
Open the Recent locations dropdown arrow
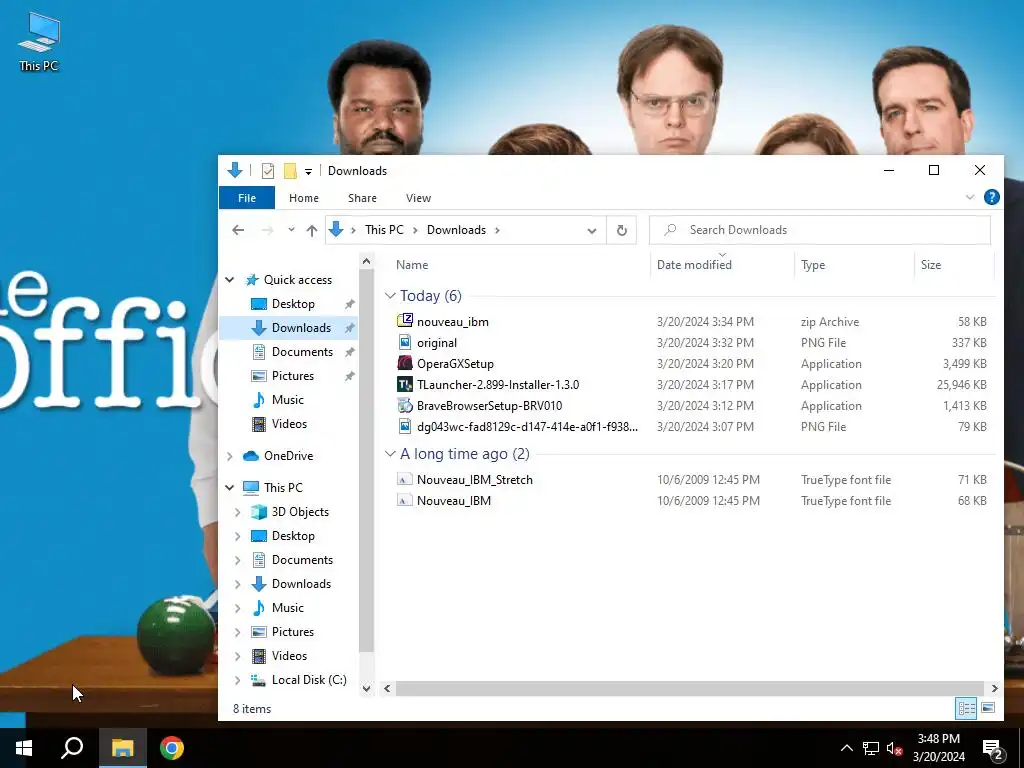click(x=291, y=230)
